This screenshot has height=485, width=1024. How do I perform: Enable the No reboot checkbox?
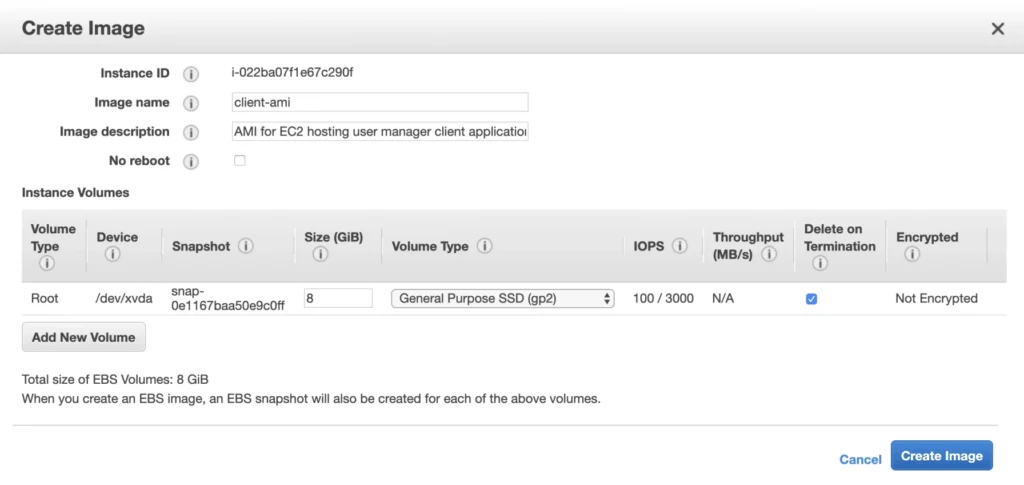click(x=240, y=161)
